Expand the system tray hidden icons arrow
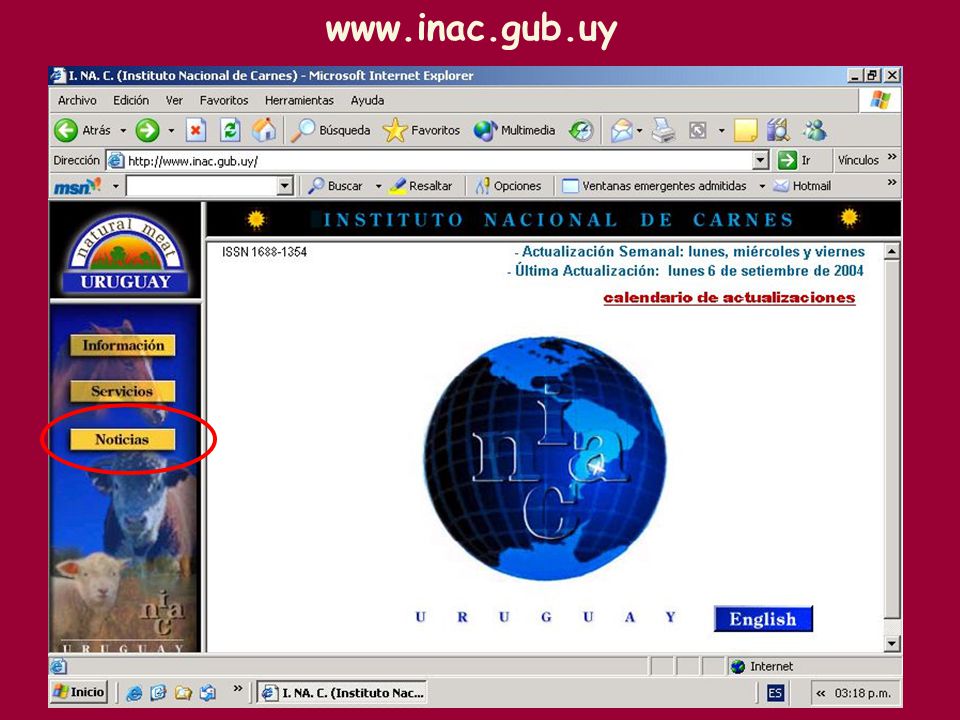 click(820, 694)
